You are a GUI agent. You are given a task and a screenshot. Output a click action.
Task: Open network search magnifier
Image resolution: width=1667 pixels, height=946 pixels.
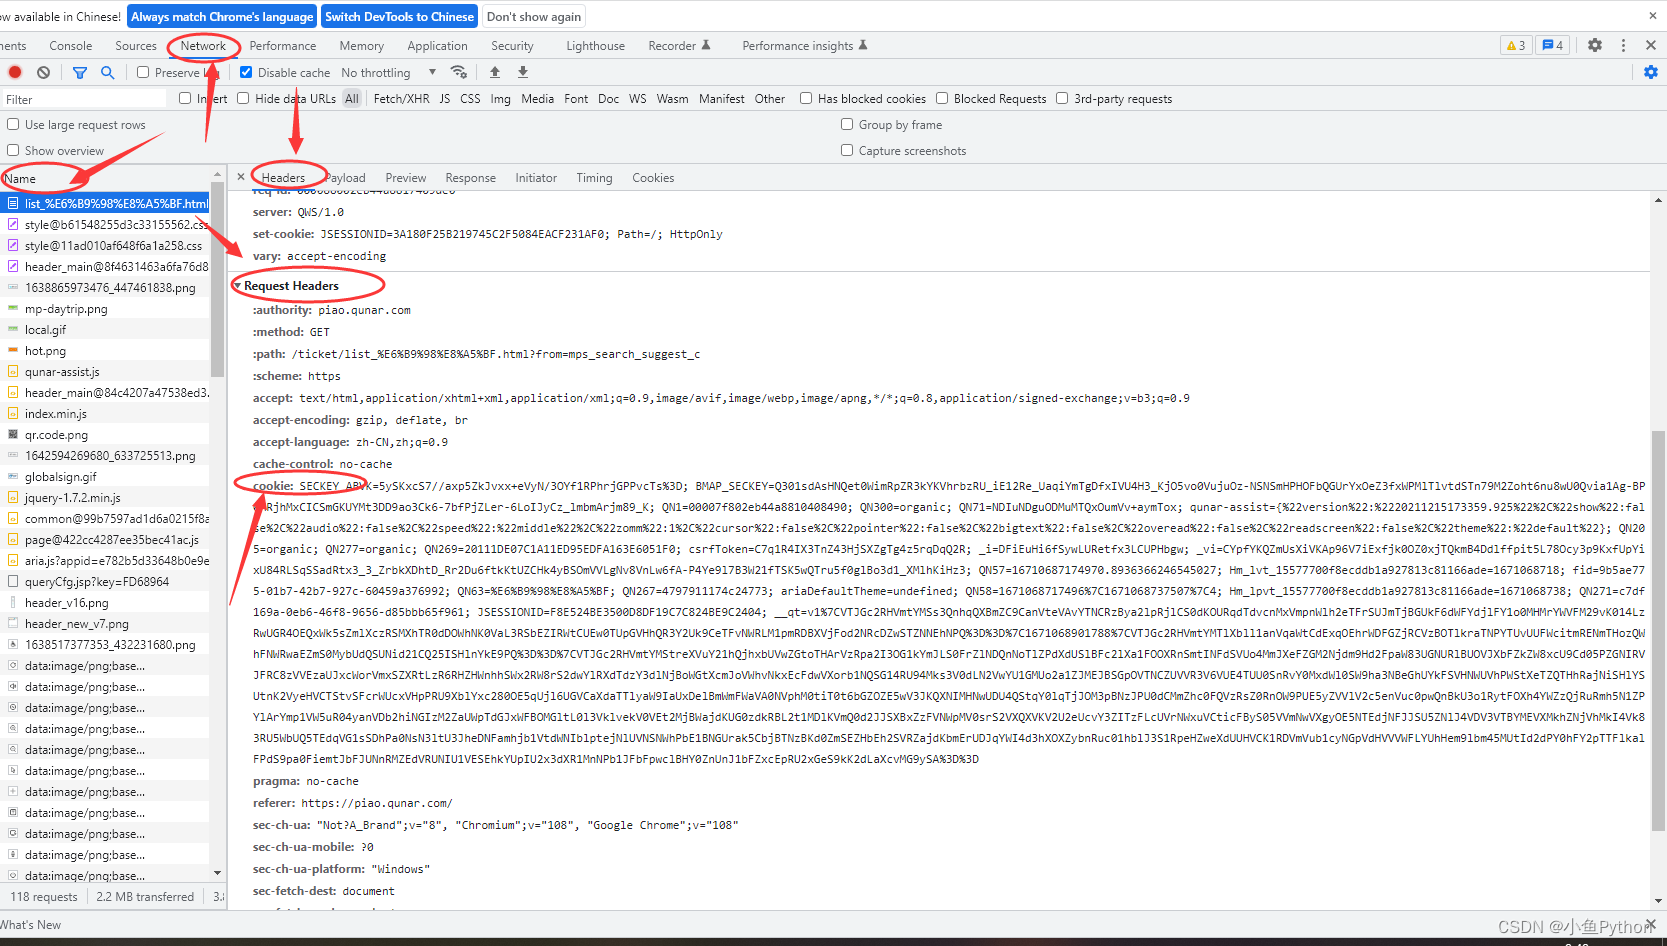coord(107,72)
